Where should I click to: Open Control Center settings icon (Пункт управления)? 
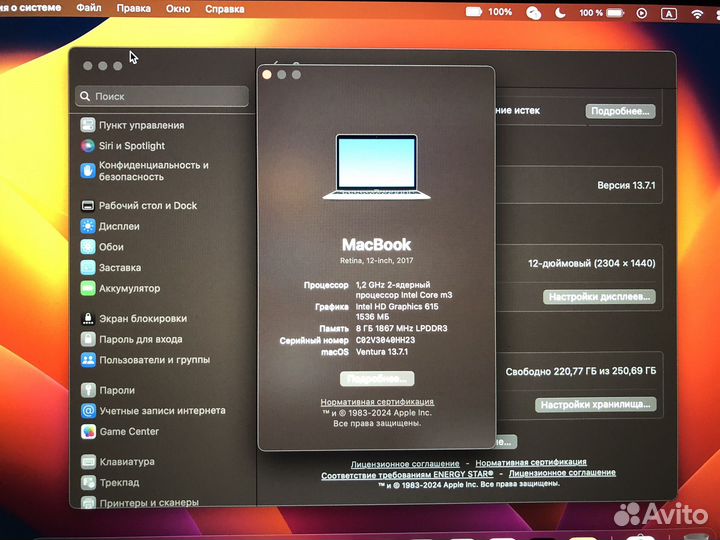click(x=88, y=125)
